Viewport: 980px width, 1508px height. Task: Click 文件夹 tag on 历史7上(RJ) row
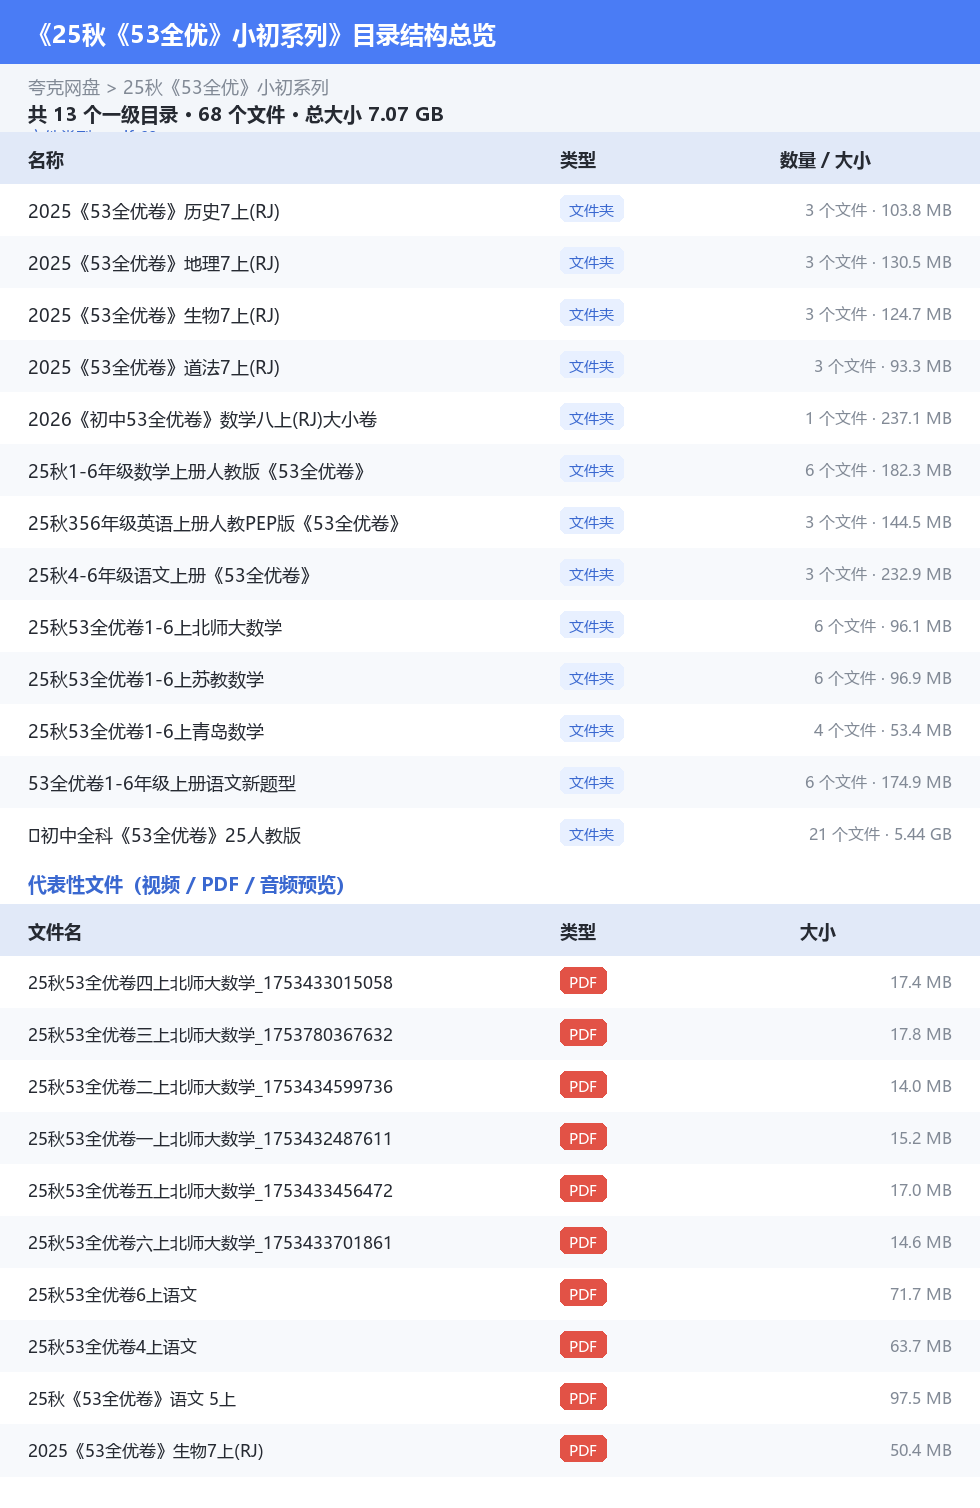click(592, 209)
